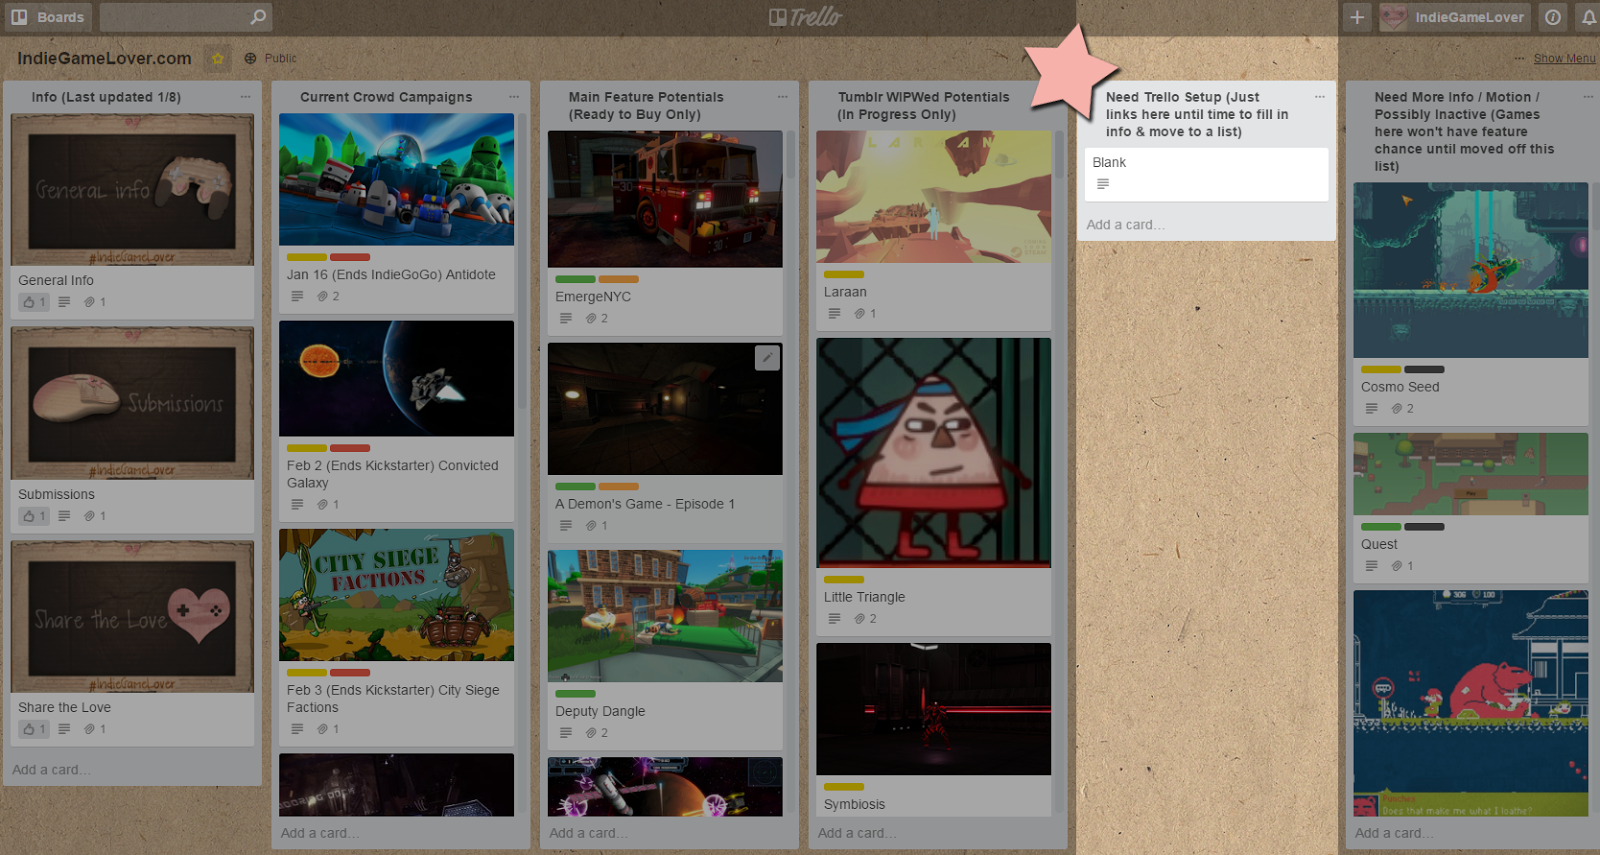Open the Need Trello Setup list menu
Image resolution: width=1600 pixels, height=855 pixels.
click(1319, 97)
